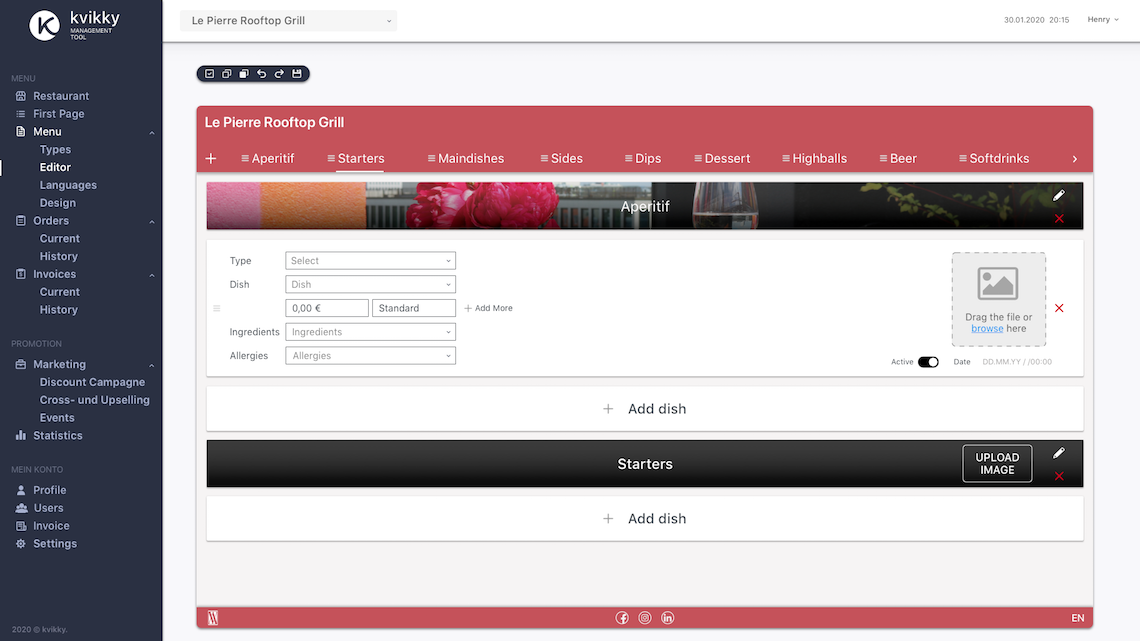
Task: Open the Henry user menu
Action: coord(1103,20)
